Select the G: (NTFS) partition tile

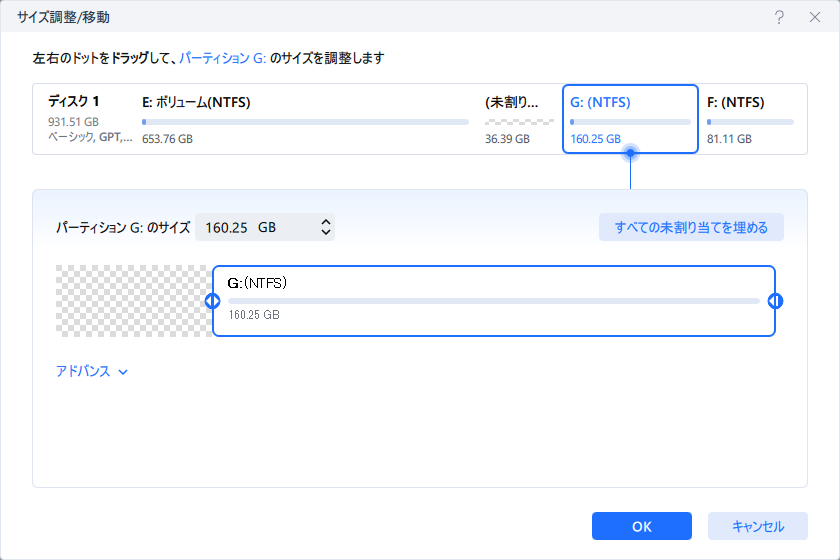tap(631, 119)
